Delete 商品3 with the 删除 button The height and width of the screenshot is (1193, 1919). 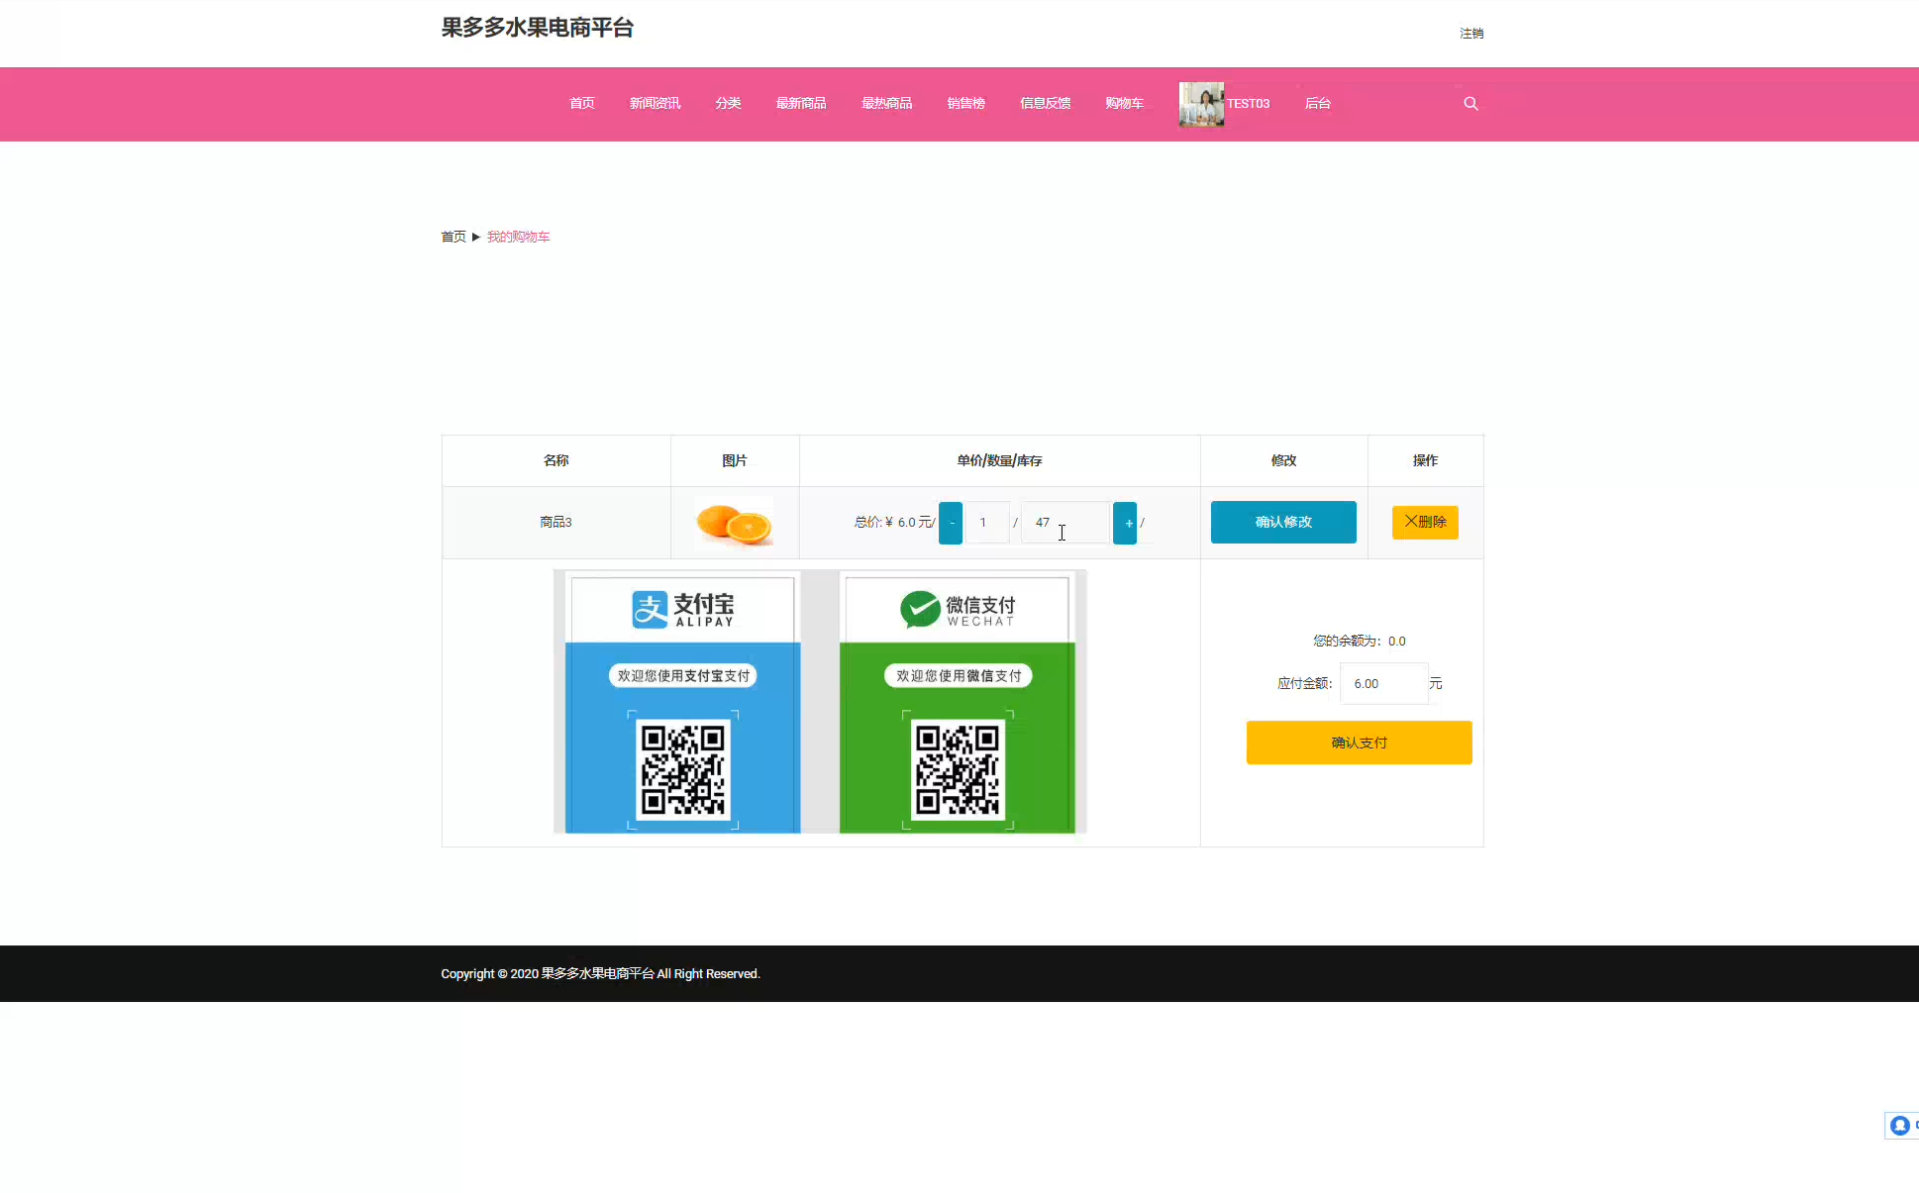click(1425, 522)
